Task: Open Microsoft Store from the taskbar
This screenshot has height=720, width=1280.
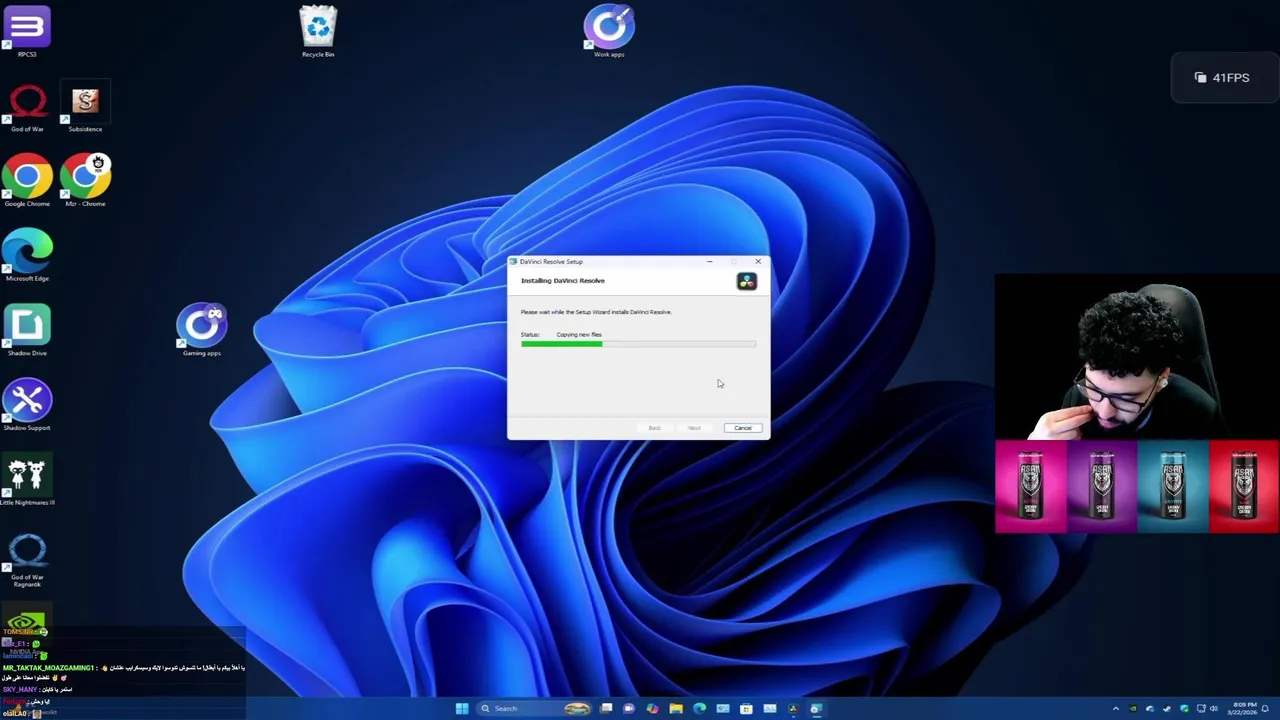Action: tap(746, 708)
